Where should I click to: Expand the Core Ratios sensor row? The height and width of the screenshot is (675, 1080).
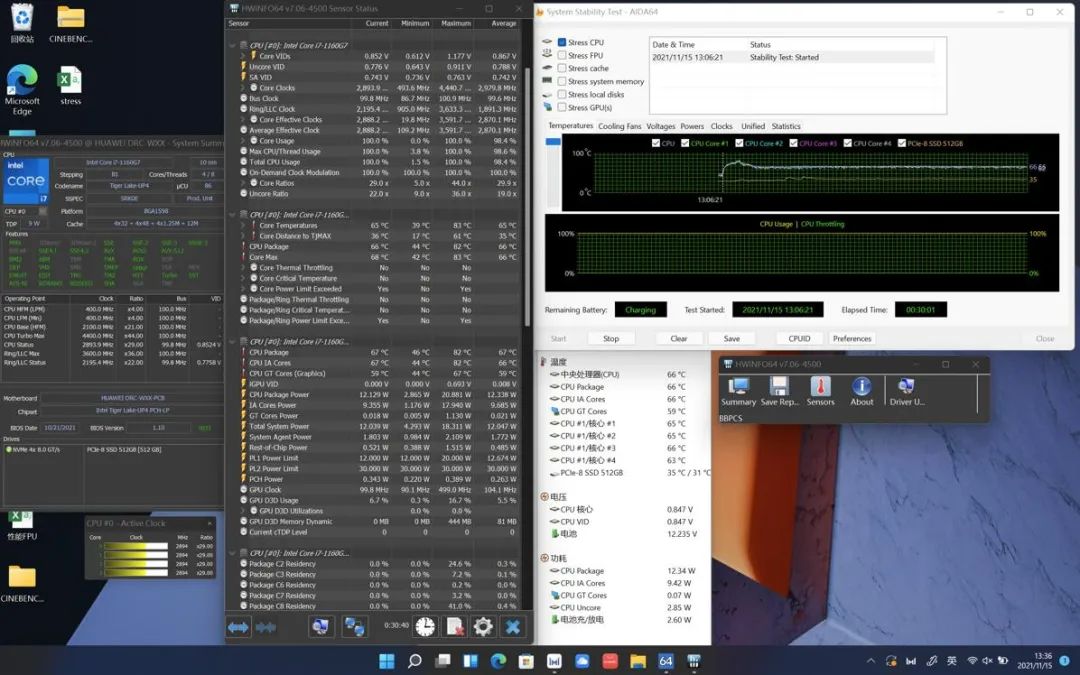[242, 183]
